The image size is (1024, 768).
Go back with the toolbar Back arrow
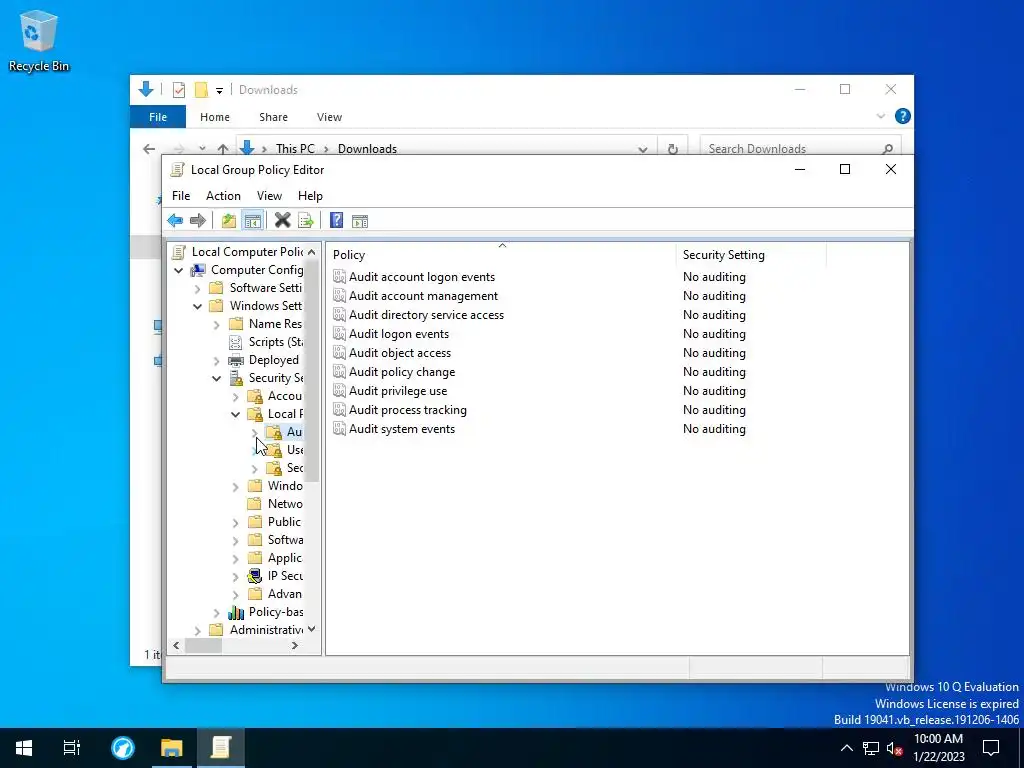(x=175, y=221)
